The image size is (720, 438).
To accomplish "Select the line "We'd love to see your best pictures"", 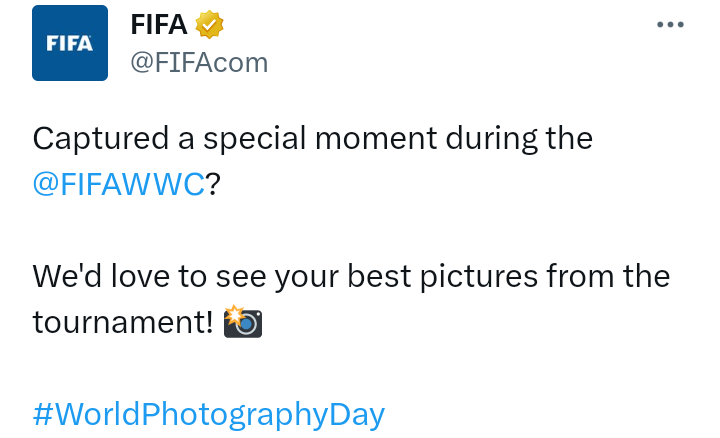I will pos(350,276).
